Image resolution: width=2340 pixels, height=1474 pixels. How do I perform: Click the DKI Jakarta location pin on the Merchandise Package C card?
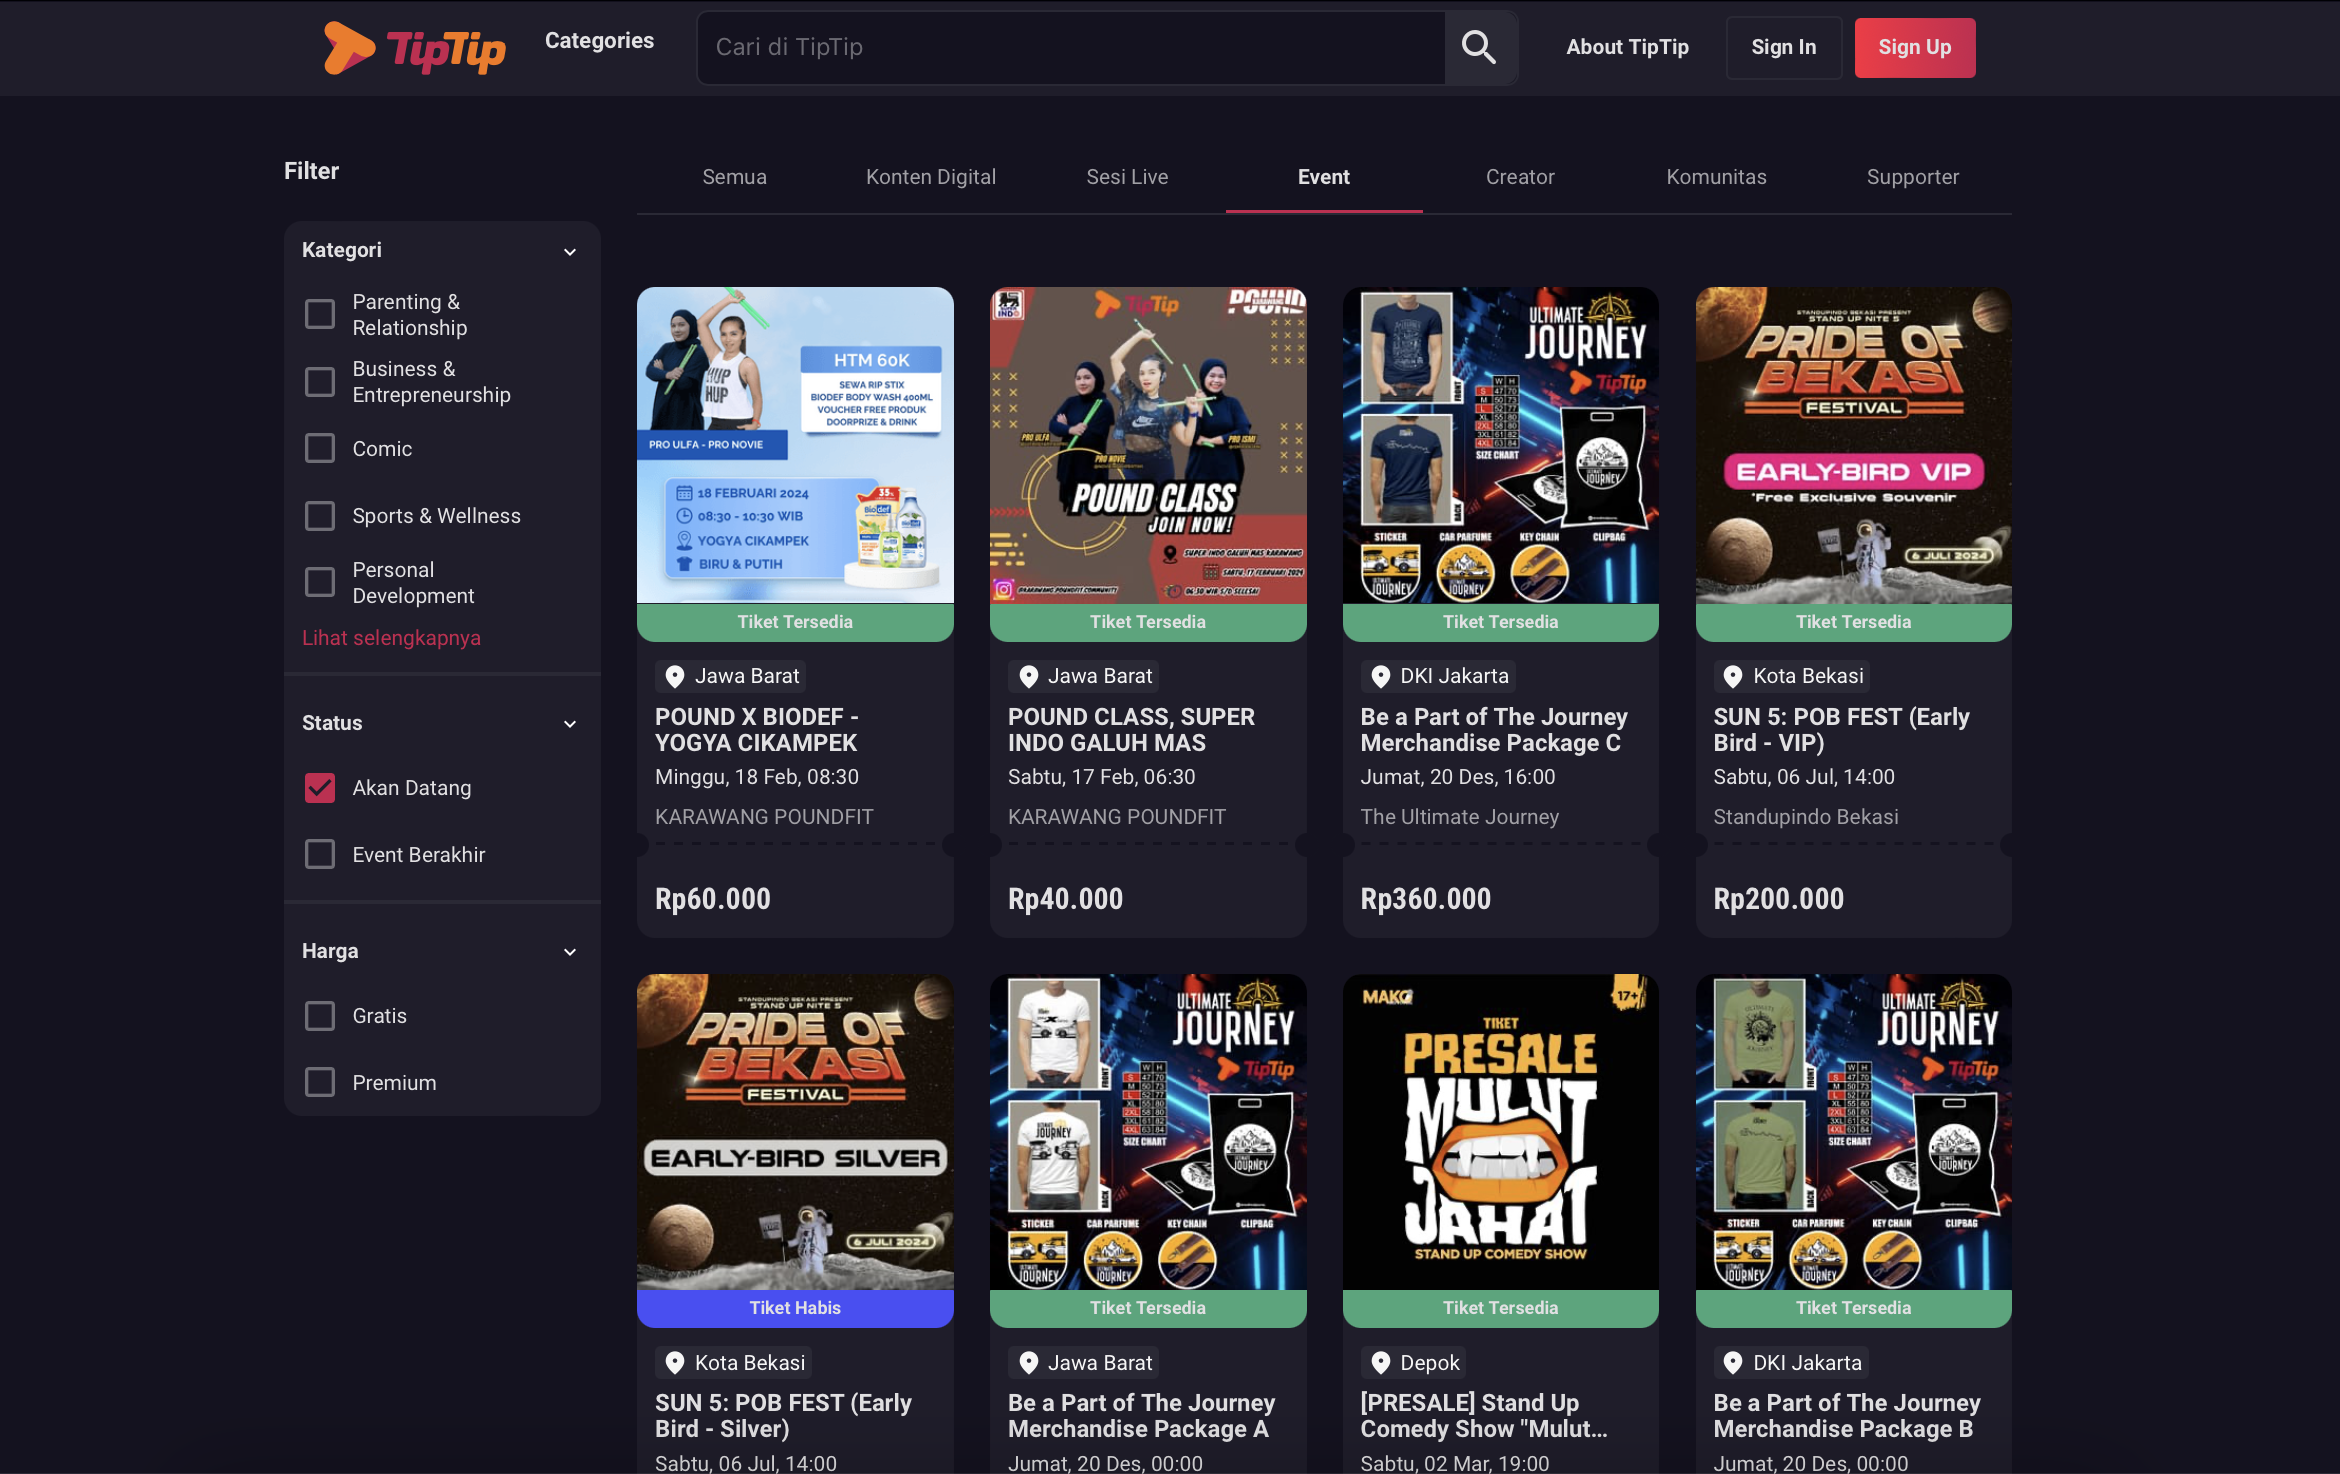click(1380, 676)
